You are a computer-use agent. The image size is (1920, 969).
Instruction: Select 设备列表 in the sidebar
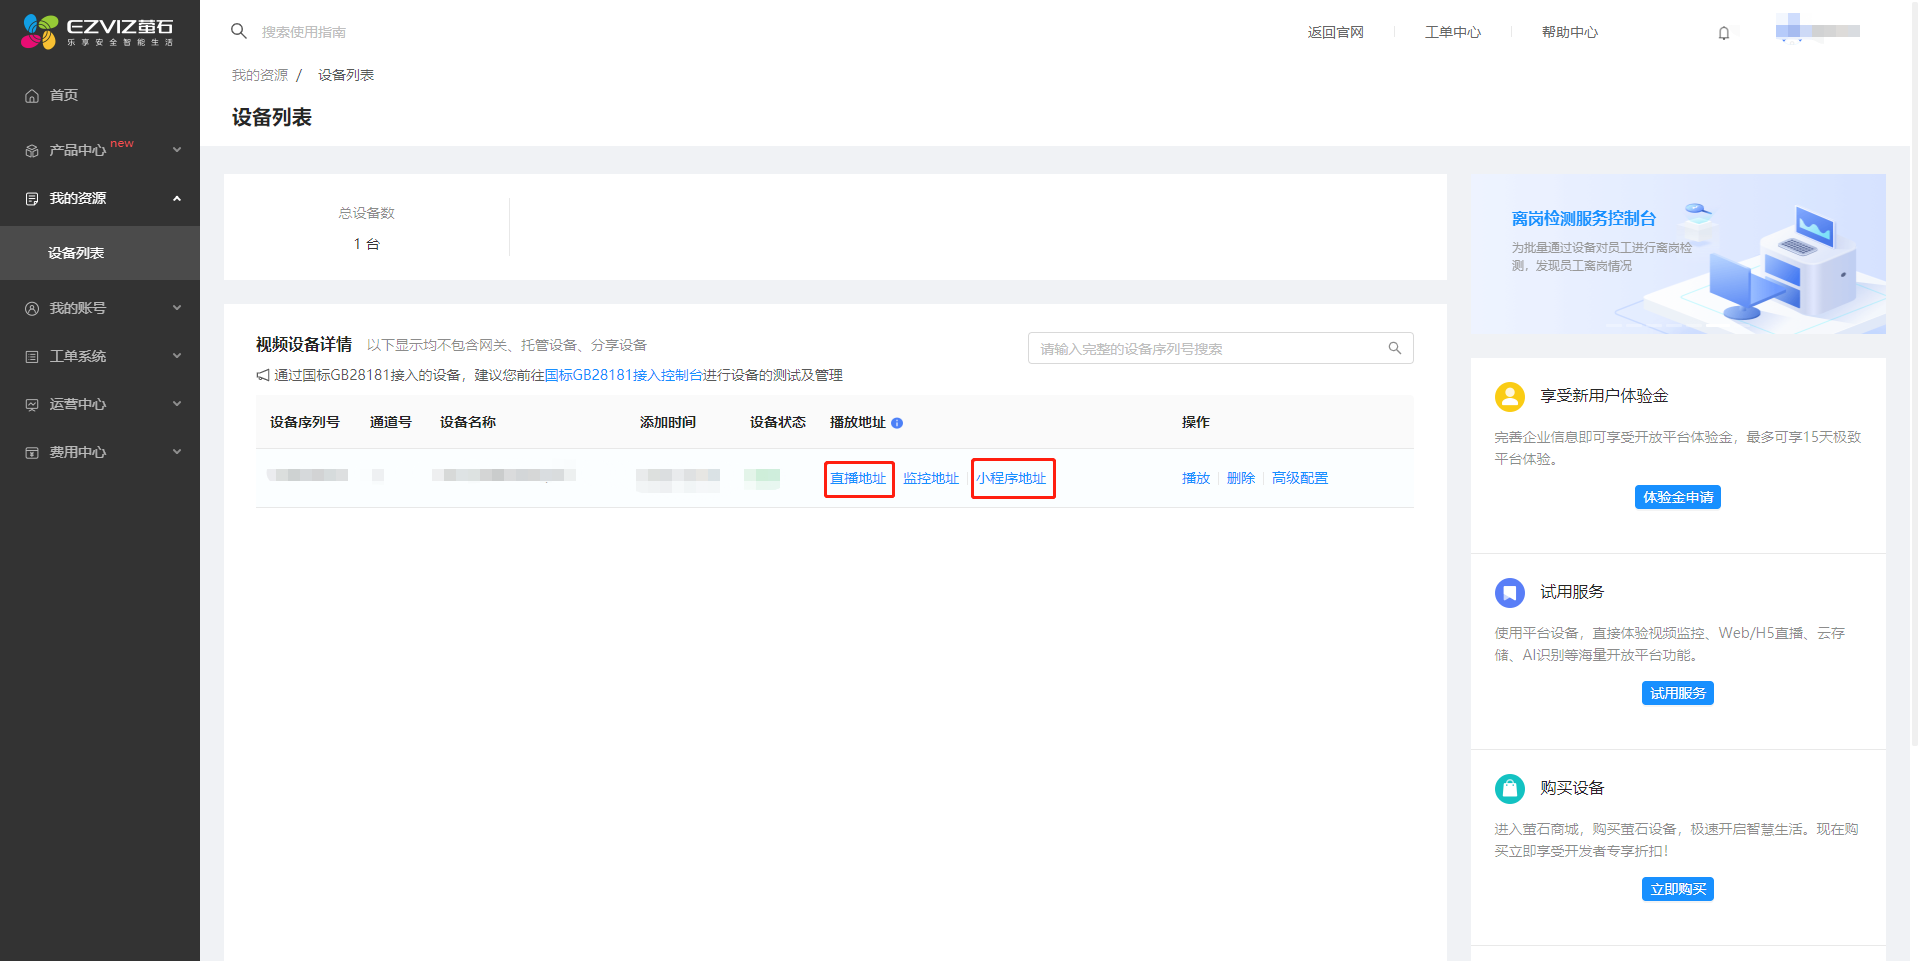pyautogui.click(x=76, y=253)
